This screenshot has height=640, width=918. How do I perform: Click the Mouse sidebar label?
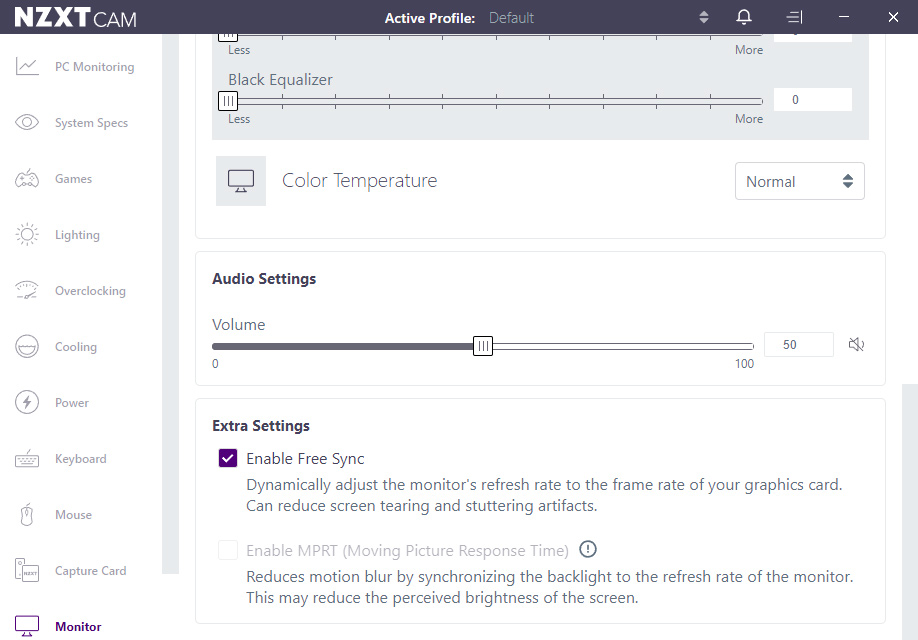(x=73, y=515)
